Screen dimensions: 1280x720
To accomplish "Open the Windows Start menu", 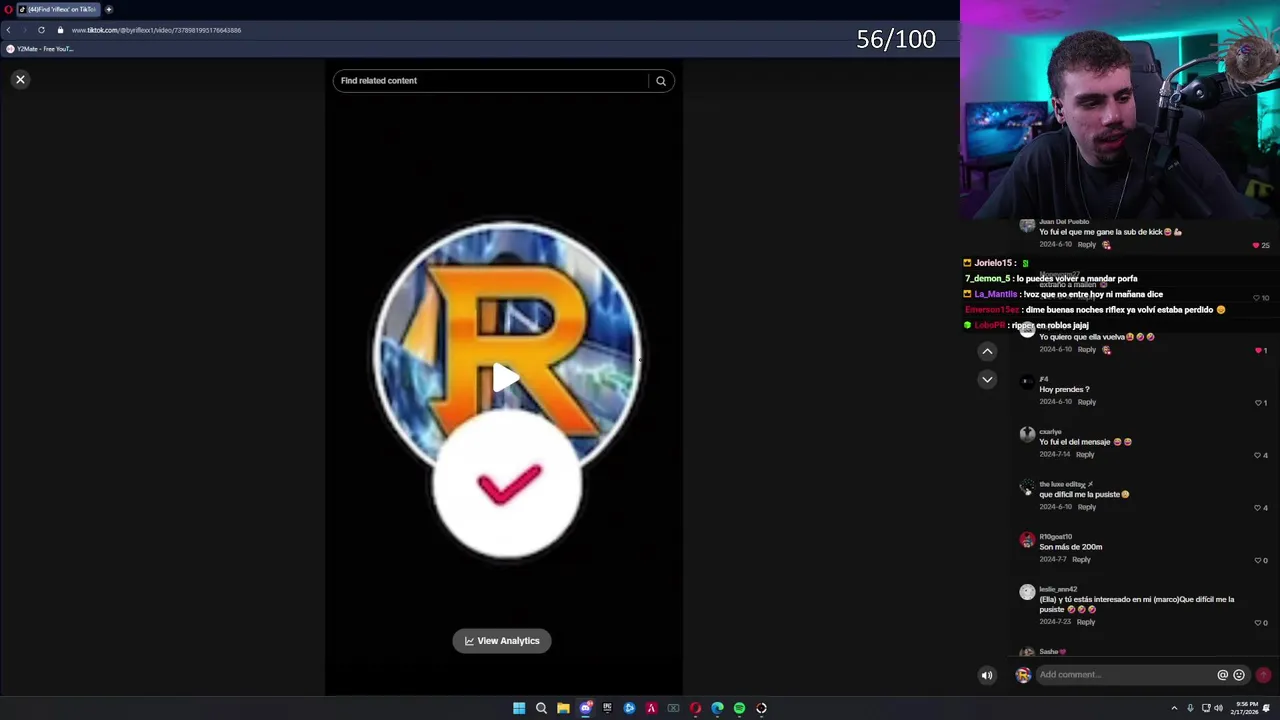I will coord(519,708).
